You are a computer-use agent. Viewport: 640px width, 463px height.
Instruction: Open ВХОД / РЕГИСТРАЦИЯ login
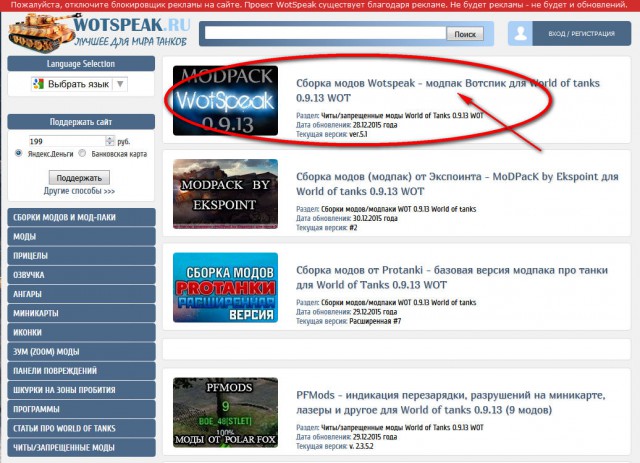point(582,33)
